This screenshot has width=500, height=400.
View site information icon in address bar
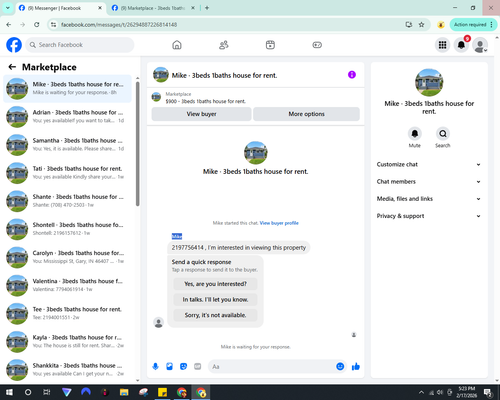[53, 24]
